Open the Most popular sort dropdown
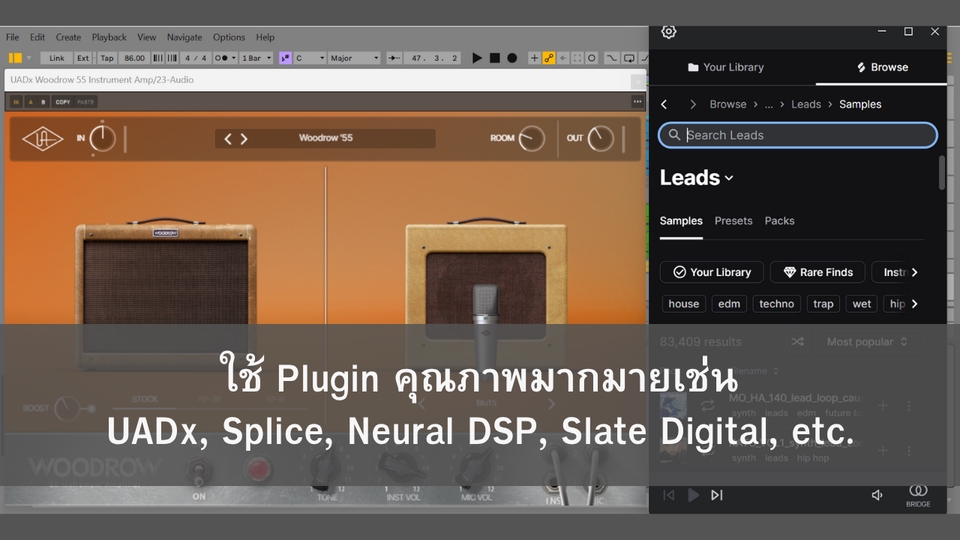The image size is (960, 540). pos(867,342)
